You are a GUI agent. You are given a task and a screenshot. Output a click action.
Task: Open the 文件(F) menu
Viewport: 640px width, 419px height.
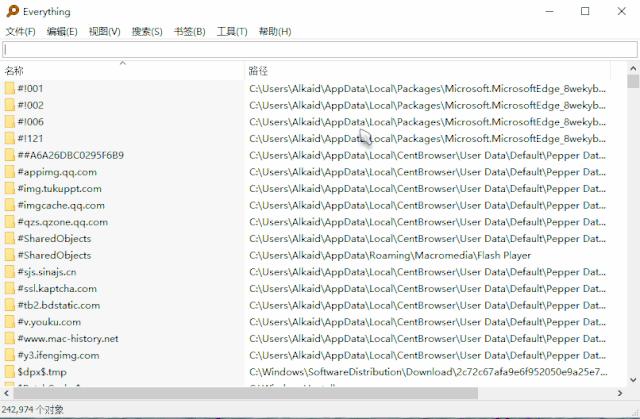(20, 31)
